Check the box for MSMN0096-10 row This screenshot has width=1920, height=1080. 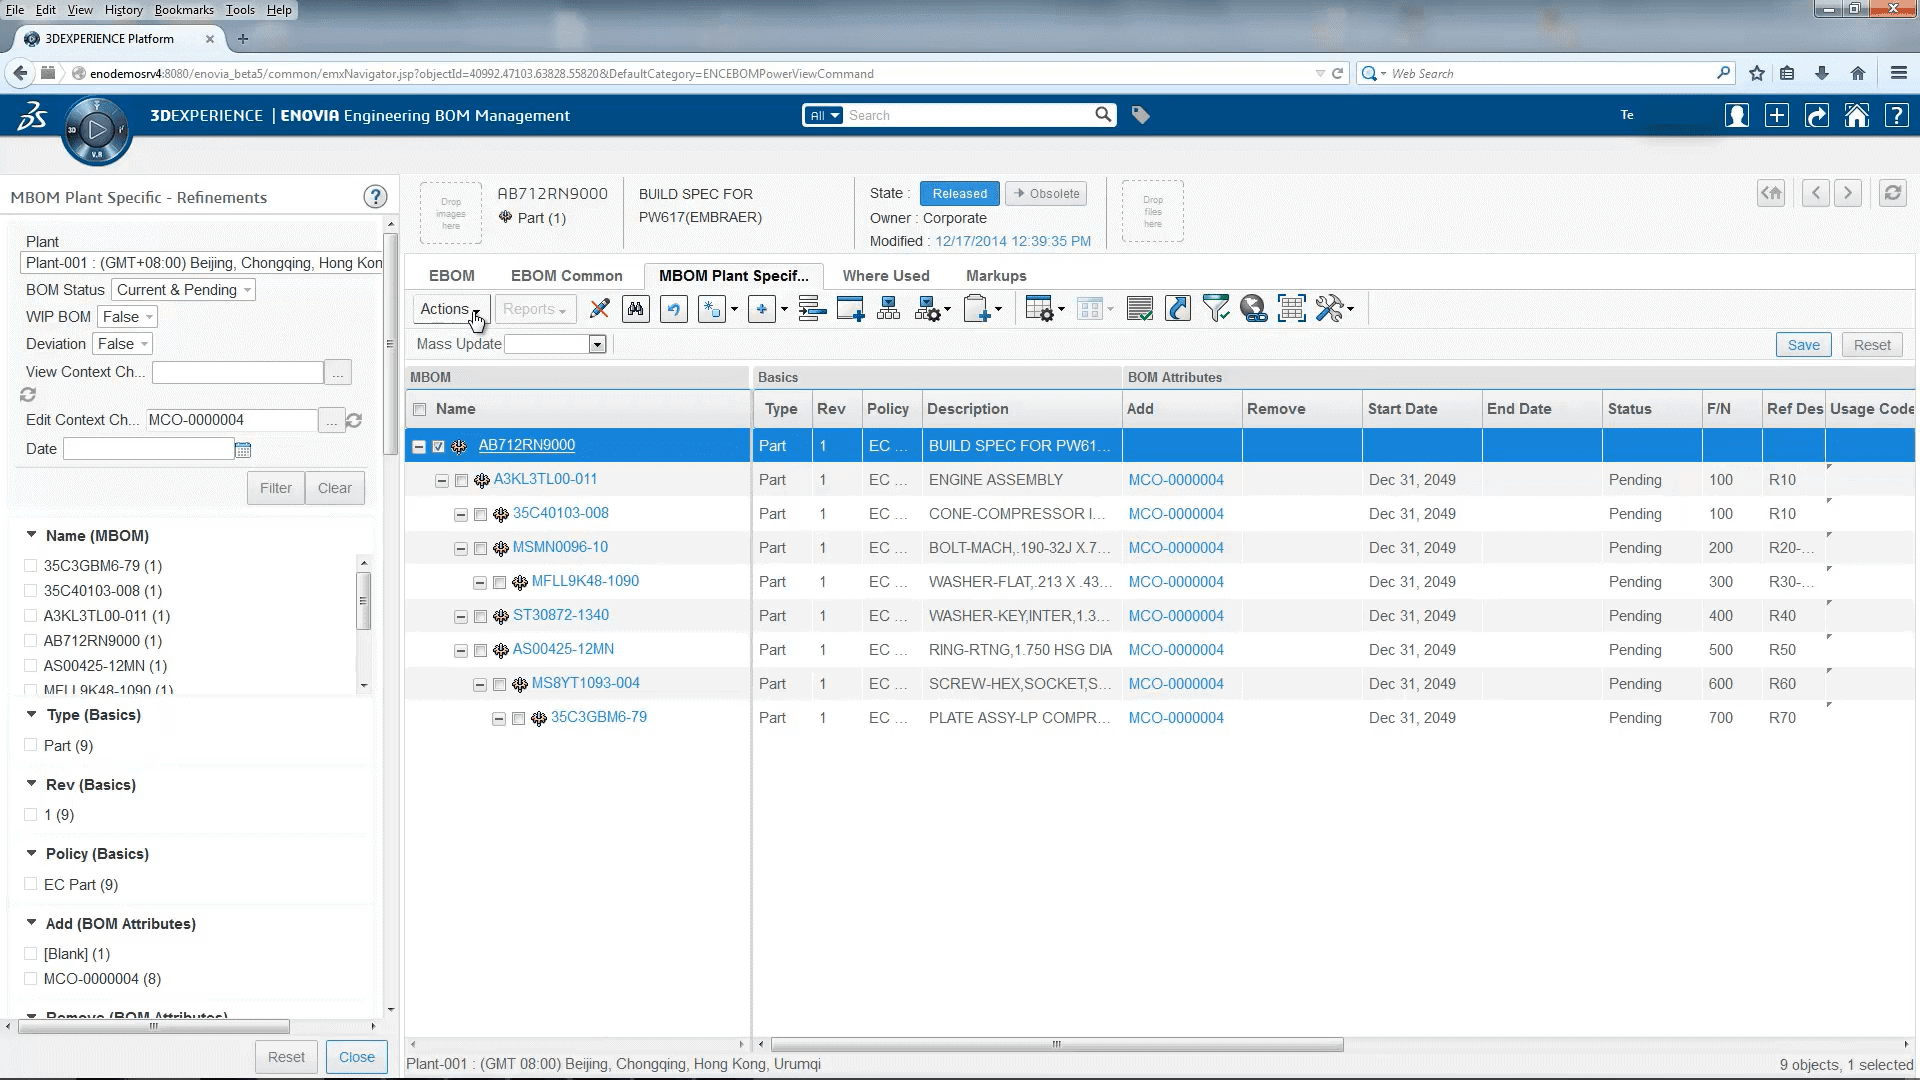pos(480,549)
